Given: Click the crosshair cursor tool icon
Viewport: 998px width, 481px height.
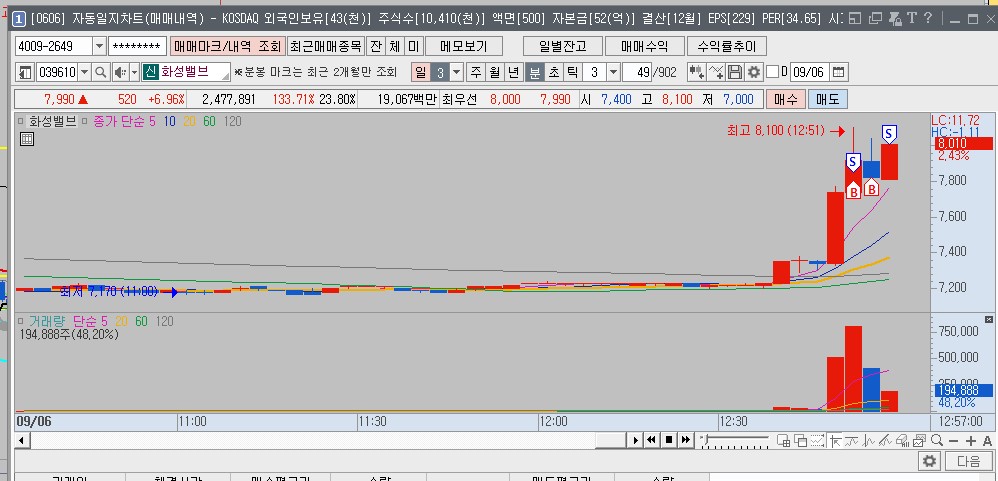Looking at the screenshot, I should 835,440.
